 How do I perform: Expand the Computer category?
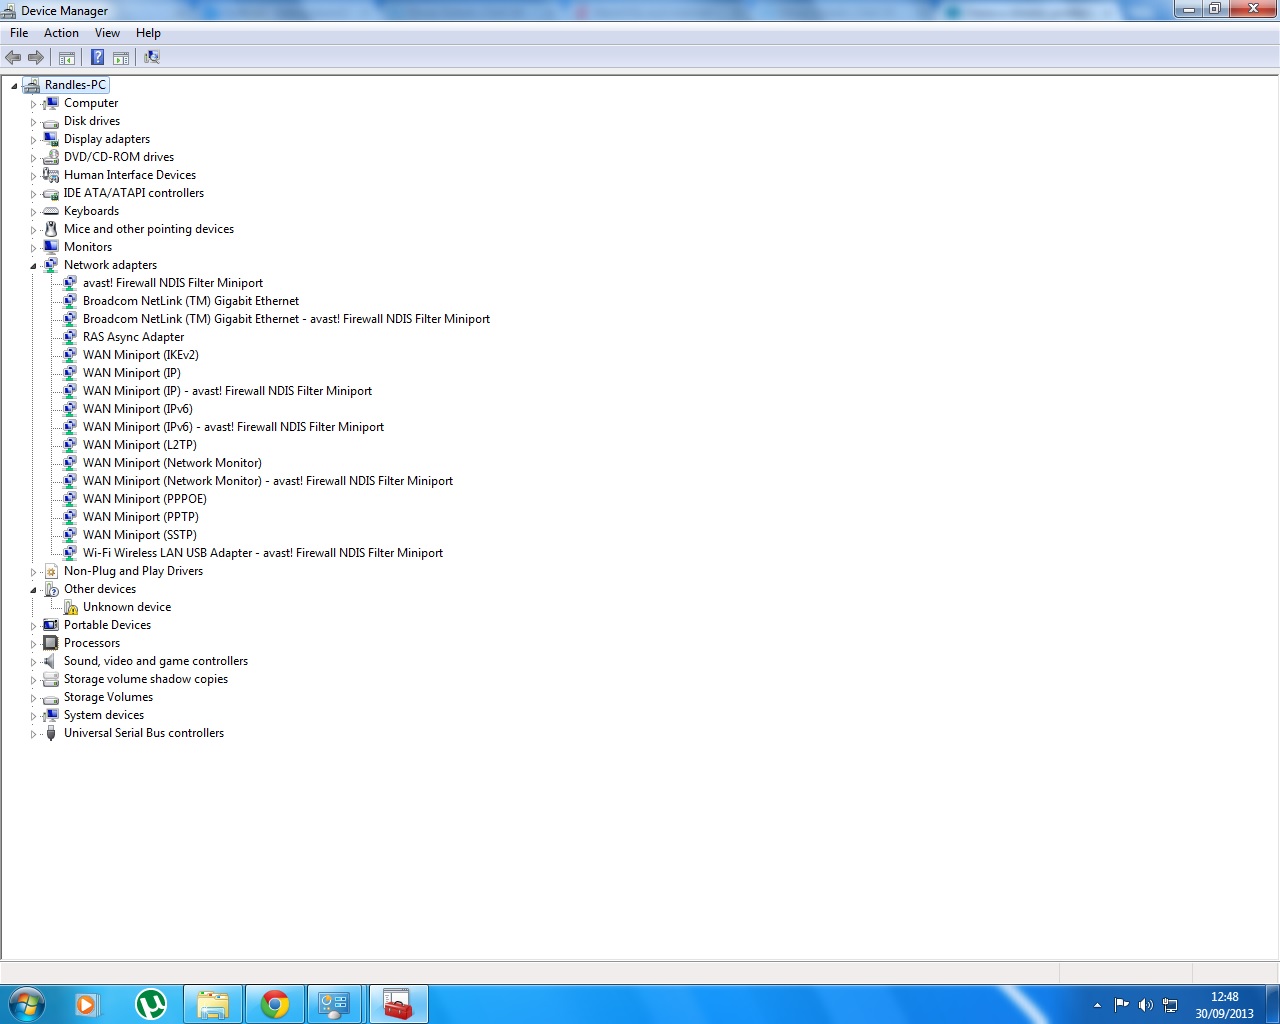33,104
